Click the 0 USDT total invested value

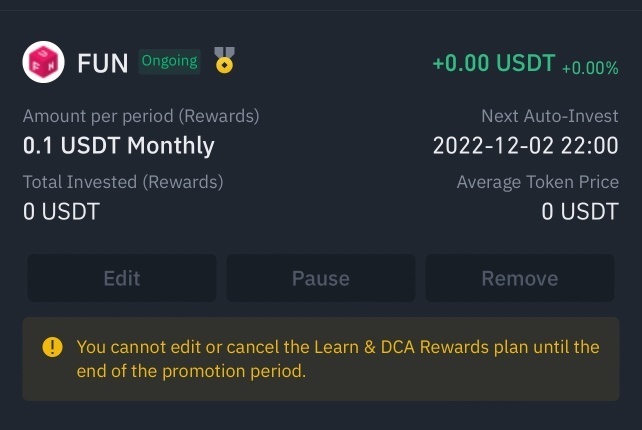(61, 211)
